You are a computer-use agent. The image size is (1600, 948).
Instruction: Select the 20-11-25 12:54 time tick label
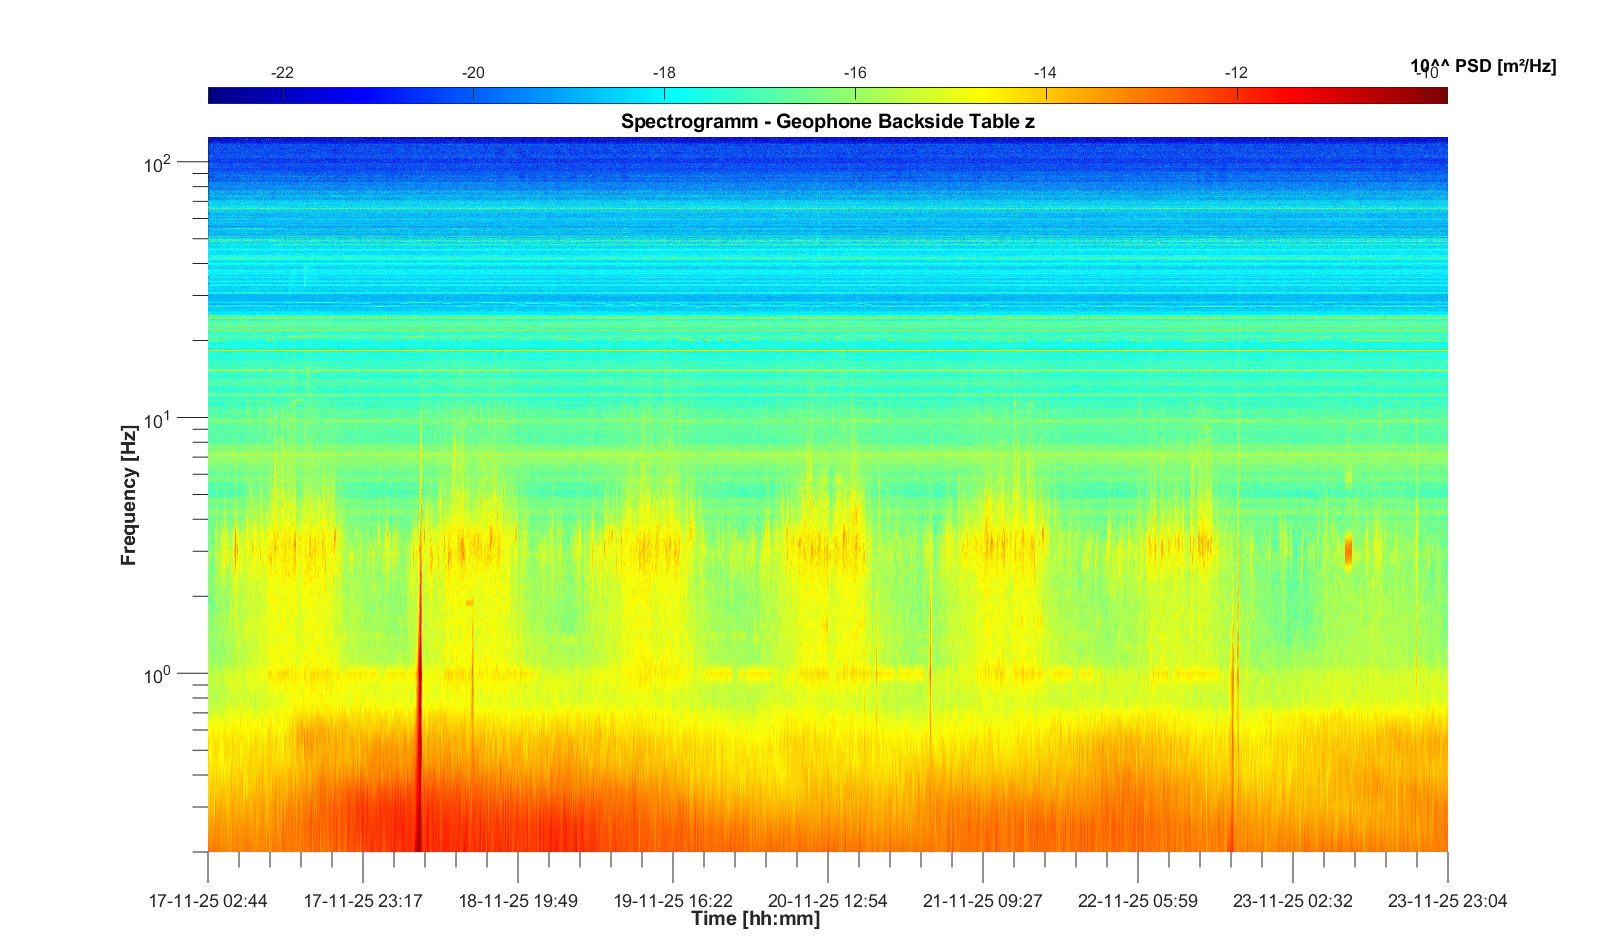tap(827, 901)
